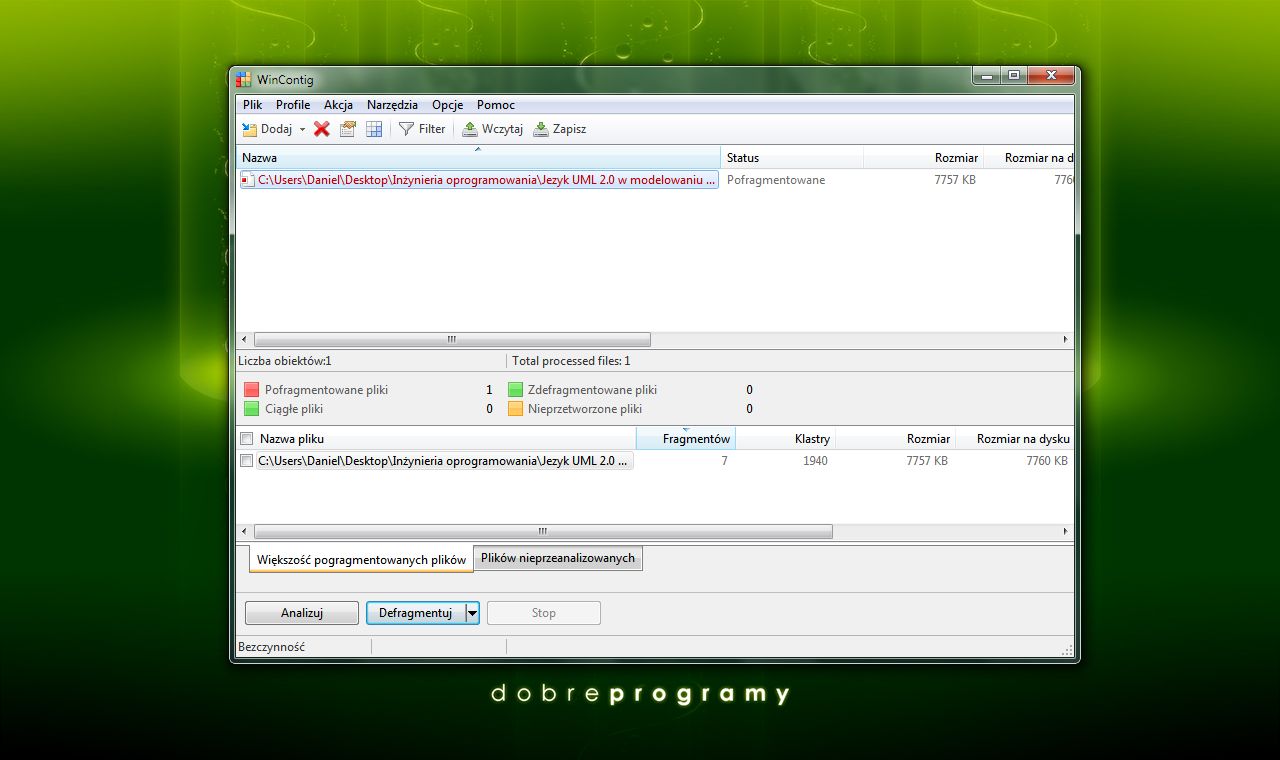
Task: Sort by the Status column header
Action: click(x=792, y=158)
